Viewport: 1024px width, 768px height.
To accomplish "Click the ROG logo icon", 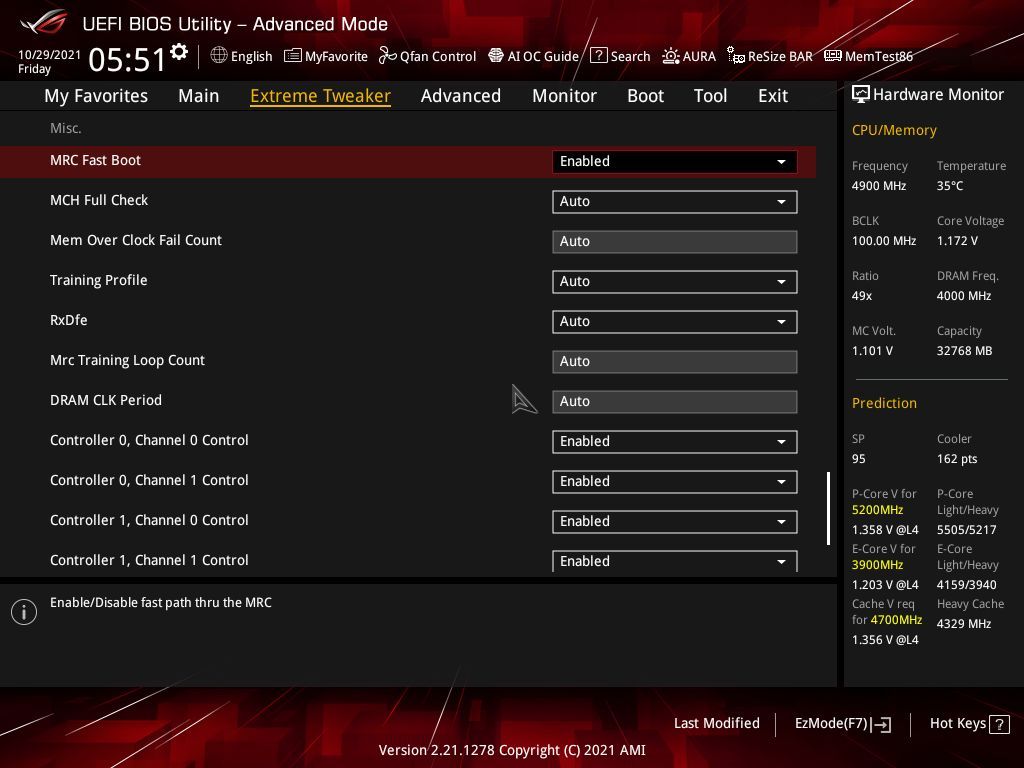I will coord(44,24).
